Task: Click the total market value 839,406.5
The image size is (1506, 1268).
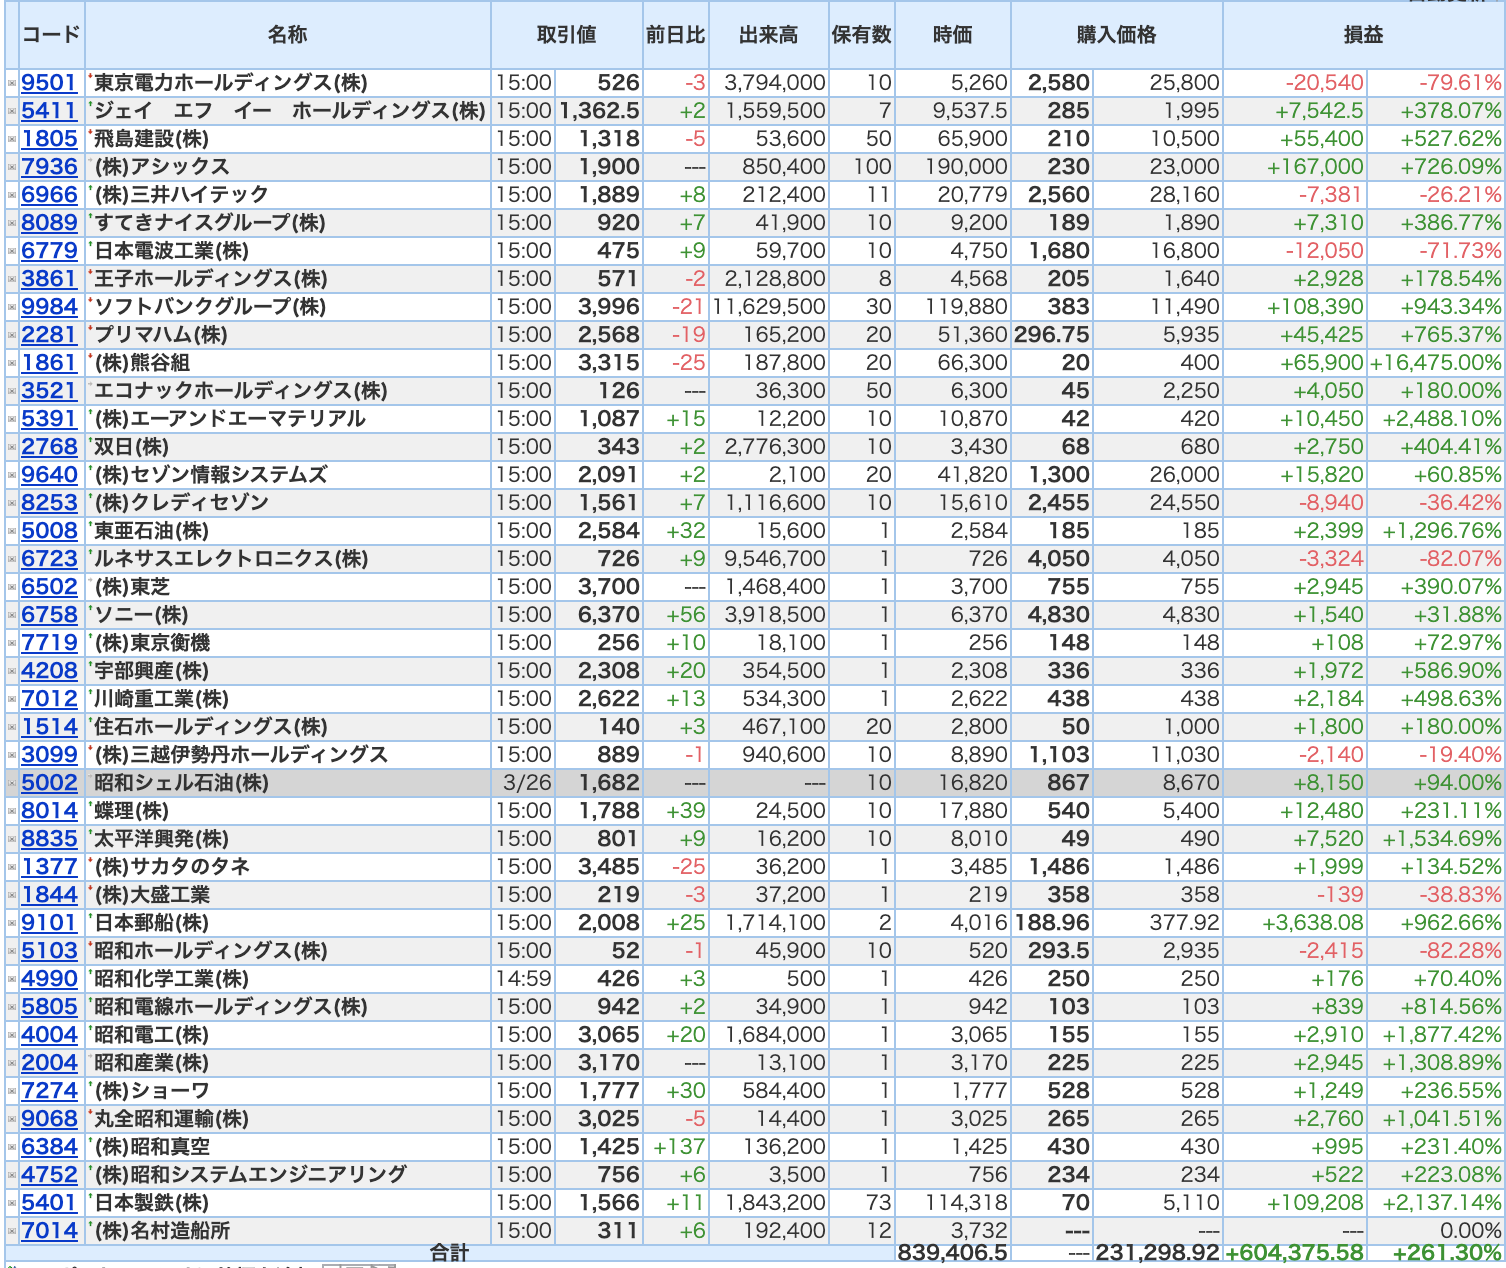Action: [953, 1253]
